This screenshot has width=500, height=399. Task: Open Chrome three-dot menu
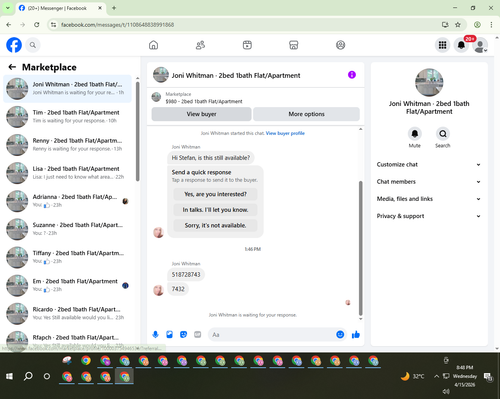click(491, 25)
